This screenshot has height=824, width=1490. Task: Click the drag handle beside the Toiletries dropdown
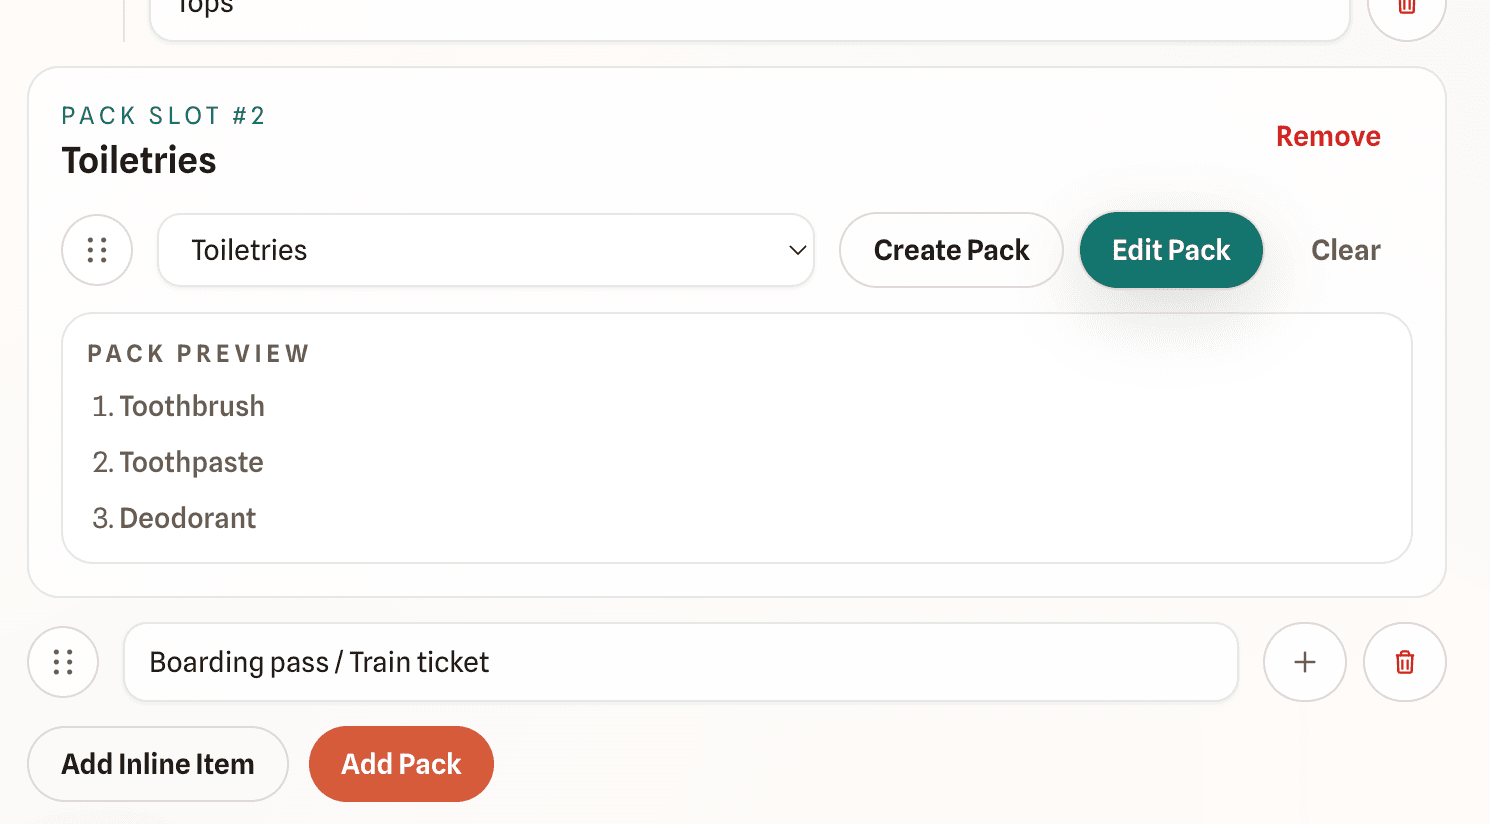tap(97, 250)
